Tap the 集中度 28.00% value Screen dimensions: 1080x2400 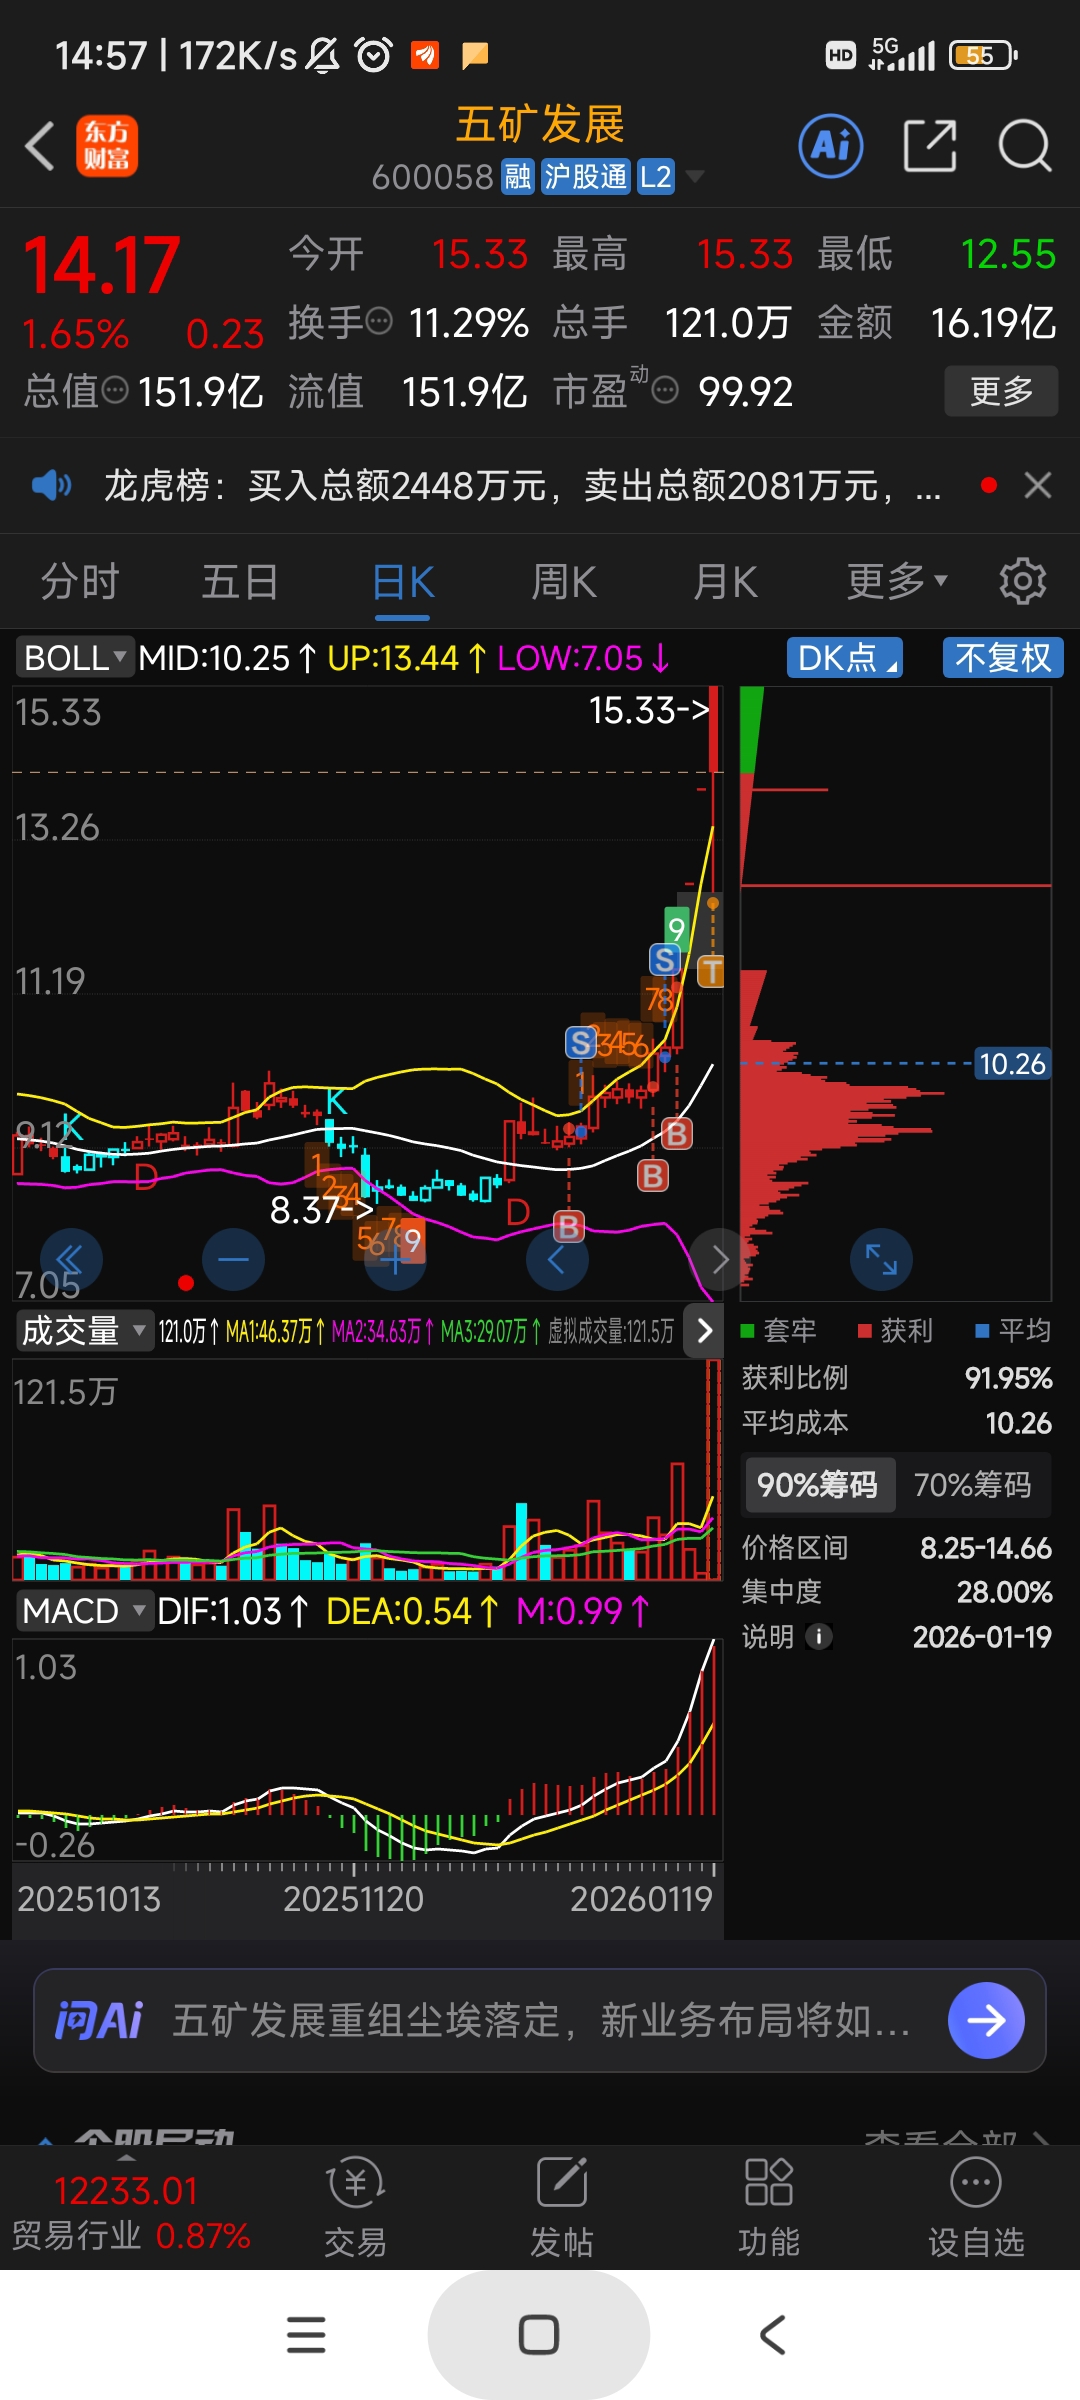pyautogui.click(x=1004, y=1592)
